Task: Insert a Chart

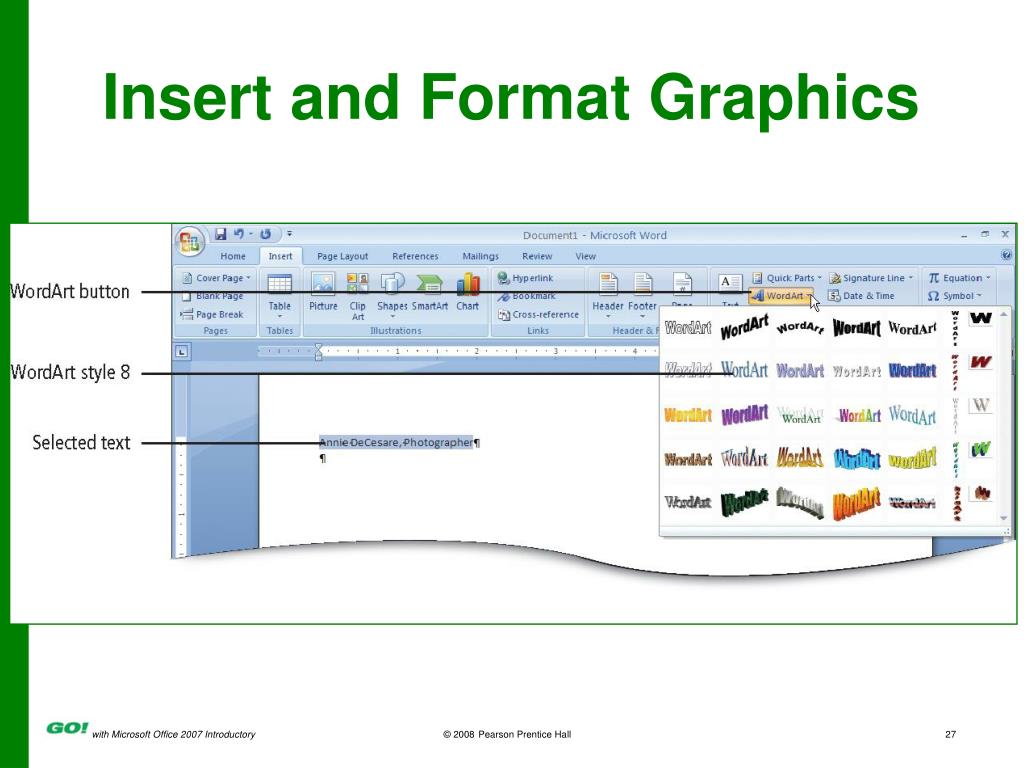Action: click(x=468, y=294)
